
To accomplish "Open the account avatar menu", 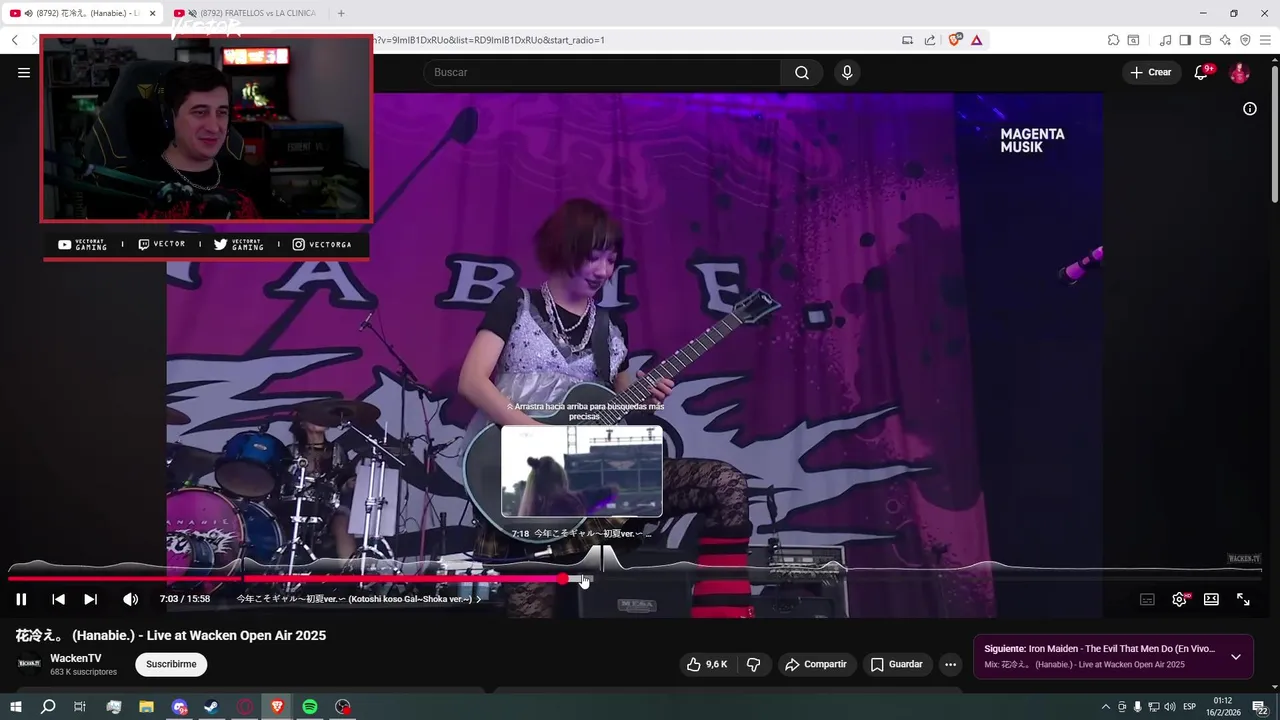I will [x=1239, y=72].
